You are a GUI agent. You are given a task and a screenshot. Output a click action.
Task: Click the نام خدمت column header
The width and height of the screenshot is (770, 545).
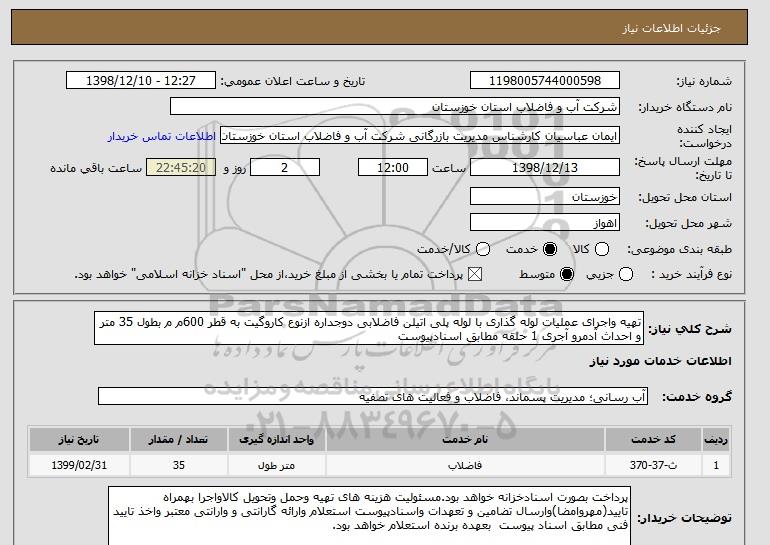[x=465, y=439]
